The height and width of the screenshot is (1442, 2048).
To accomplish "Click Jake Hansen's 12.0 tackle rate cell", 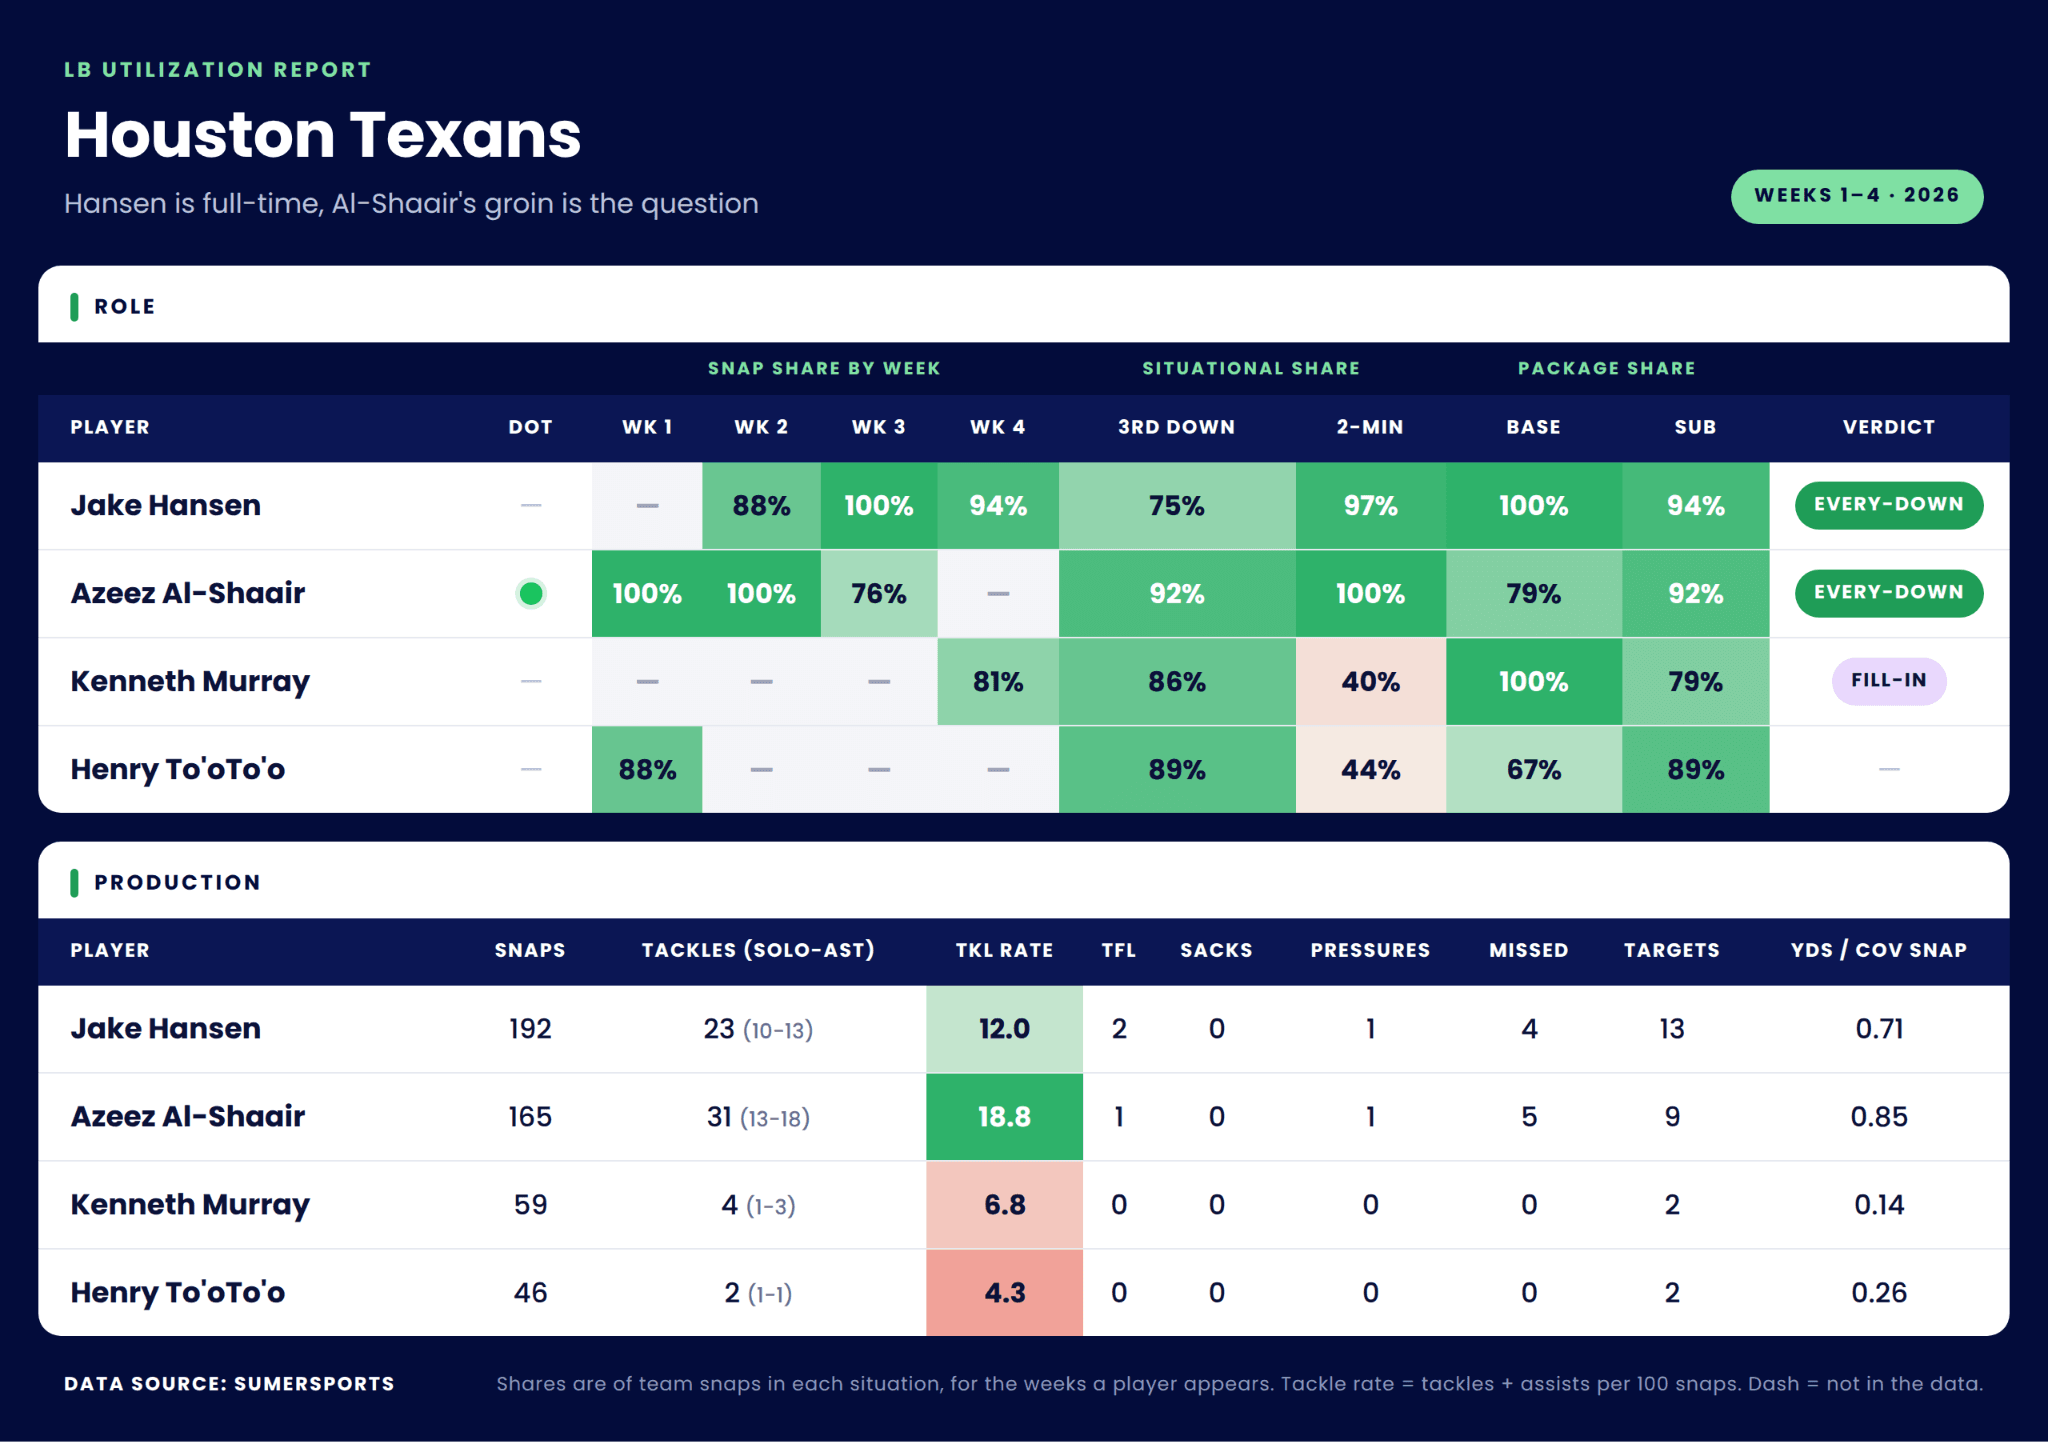I will 1004,1029.
